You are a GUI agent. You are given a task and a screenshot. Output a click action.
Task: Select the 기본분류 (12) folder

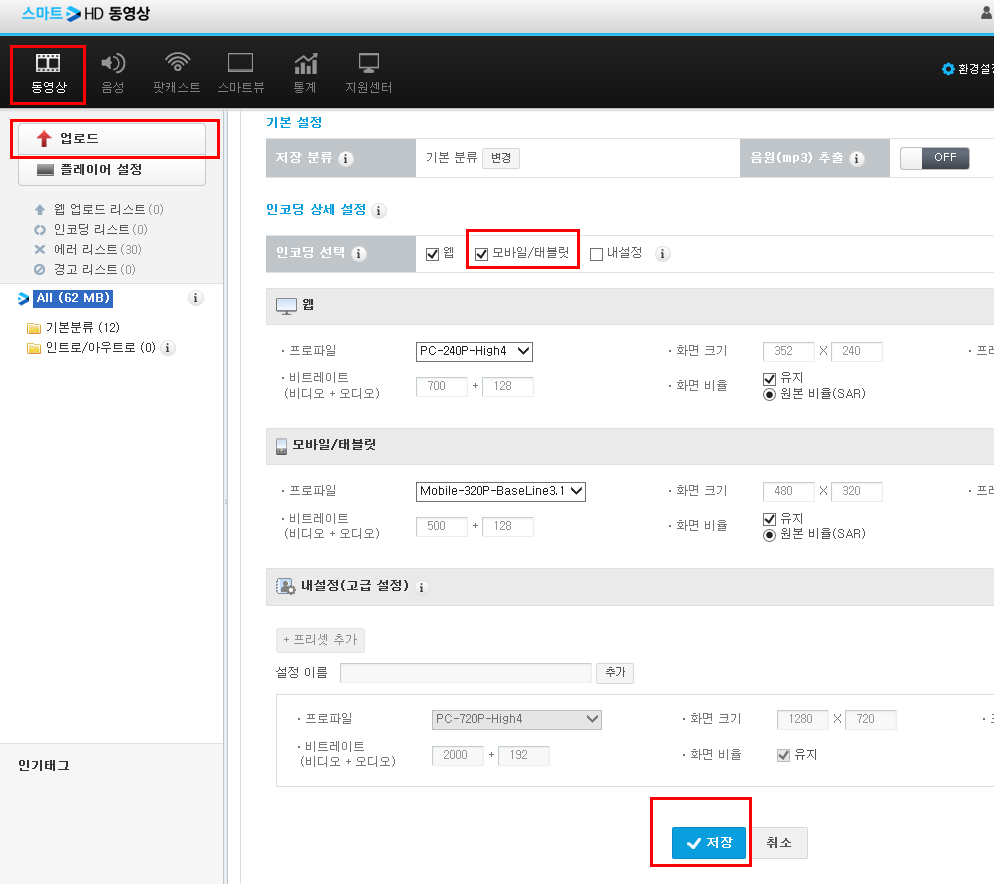point(74,327)
